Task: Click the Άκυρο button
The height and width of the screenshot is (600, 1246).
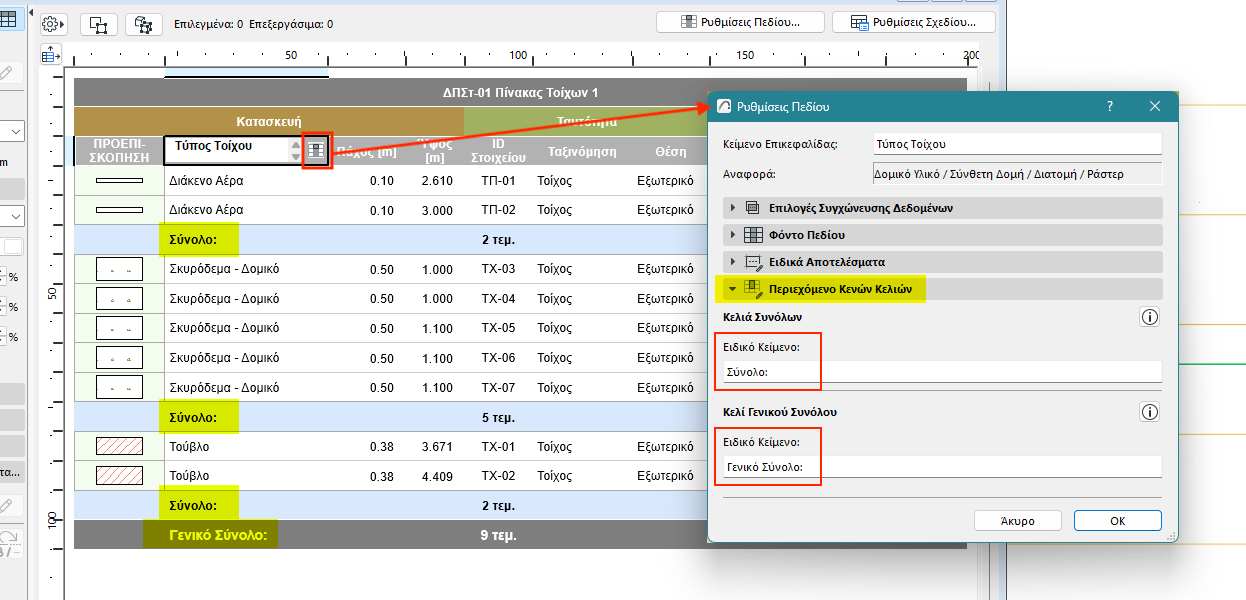Action: click(x=1017, y=521)
